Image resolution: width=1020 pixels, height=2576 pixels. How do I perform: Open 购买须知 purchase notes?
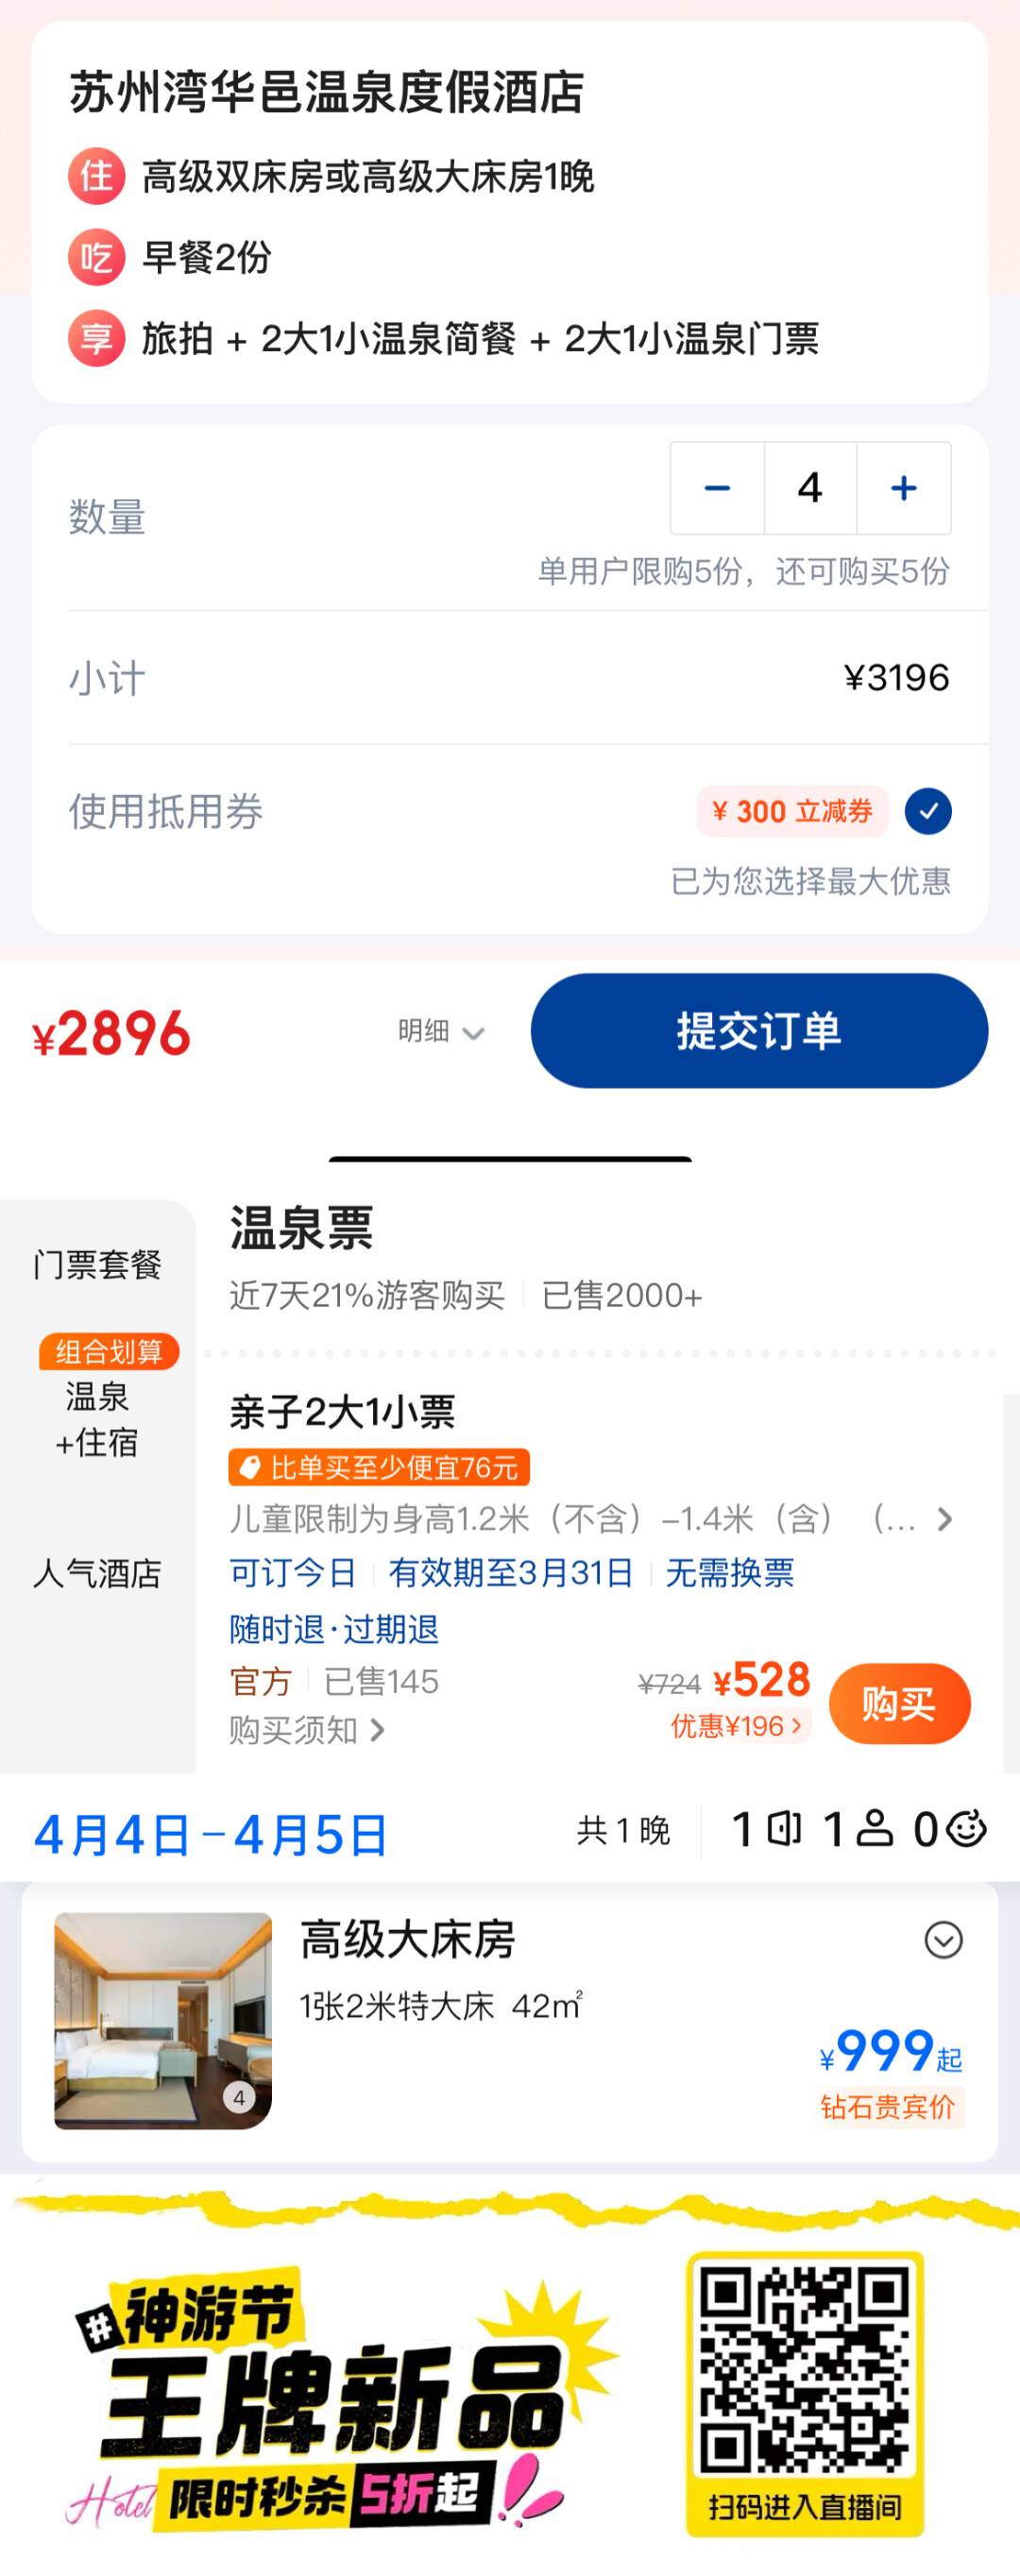[307, 1729]
